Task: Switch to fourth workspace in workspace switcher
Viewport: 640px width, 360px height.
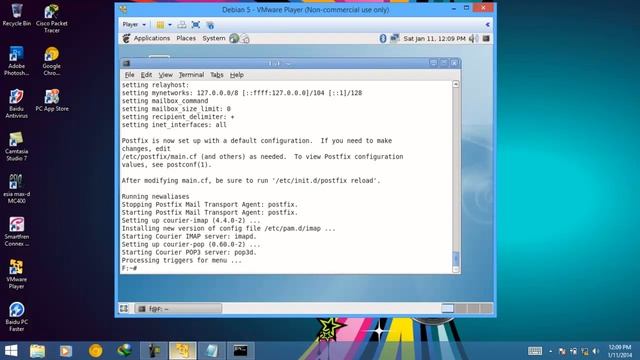Action: (486, 308)
